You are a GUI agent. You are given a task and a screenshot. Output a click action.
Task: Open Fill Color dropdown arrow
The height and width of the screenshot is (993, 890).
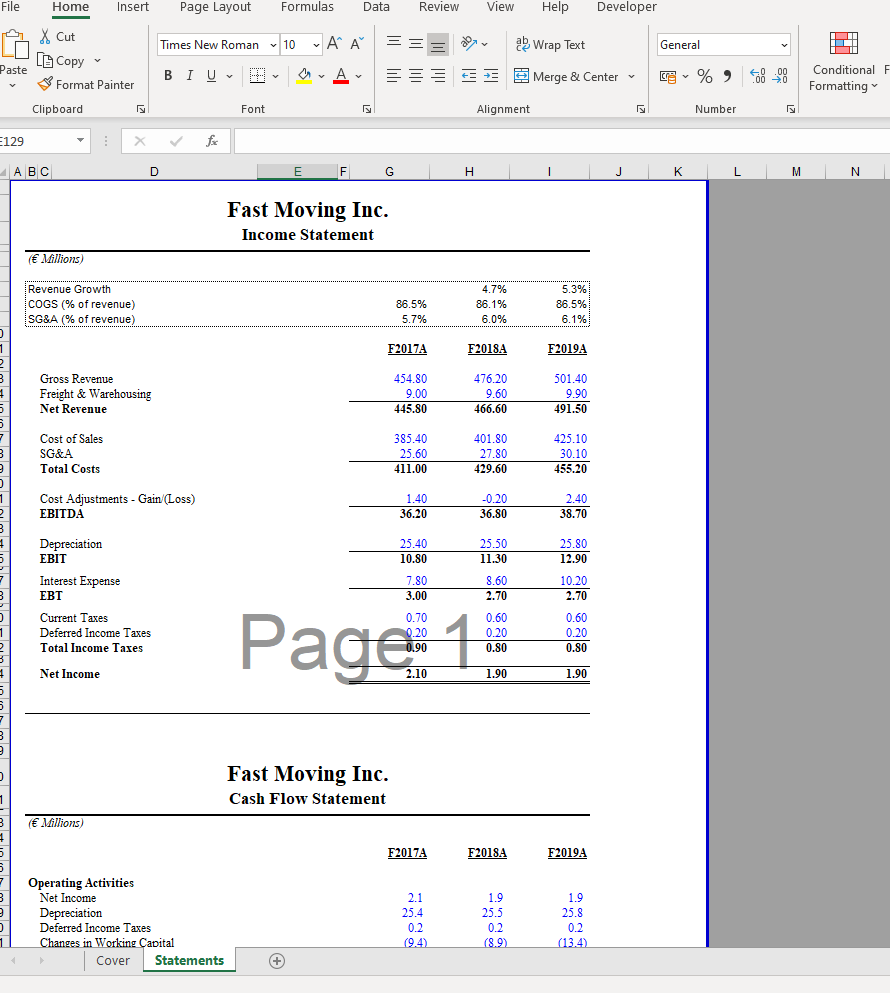321,77
